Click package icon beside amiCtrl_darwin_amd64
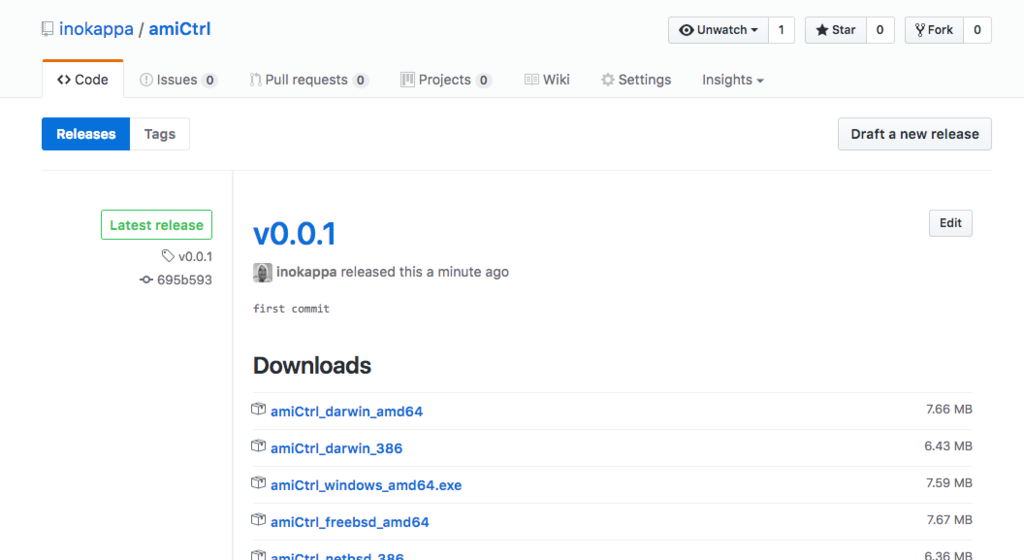Screen dimensions: 1024x560 click(259, 409)
